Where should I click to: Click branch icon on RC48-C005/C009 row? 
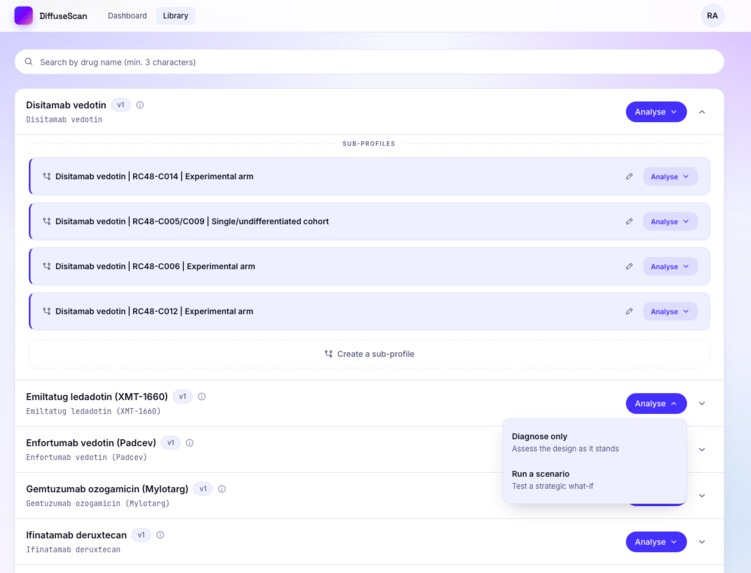46,221
